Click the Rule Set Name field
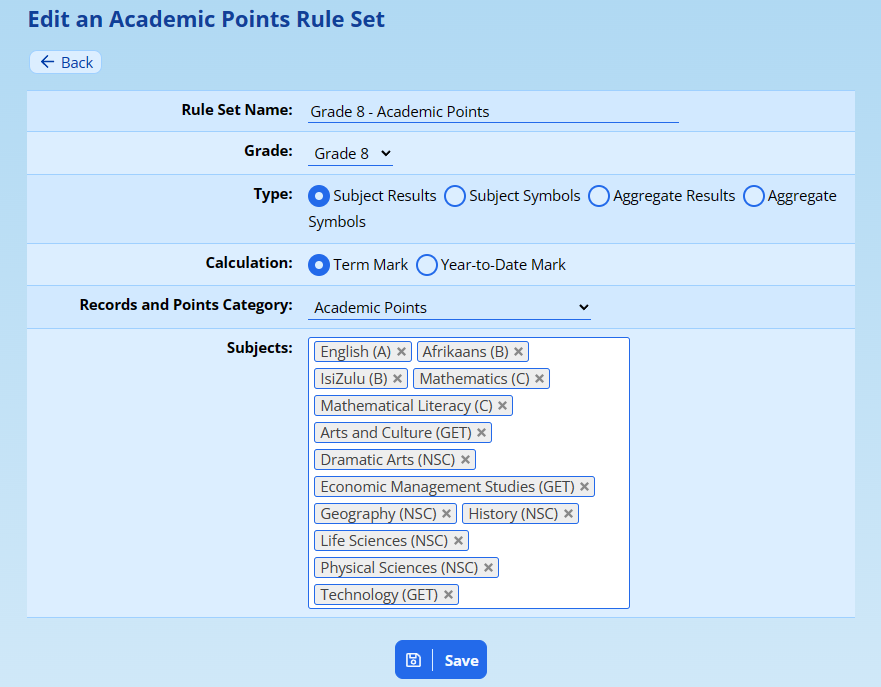Viewport: 881px width, 687px height. (492, 112)
